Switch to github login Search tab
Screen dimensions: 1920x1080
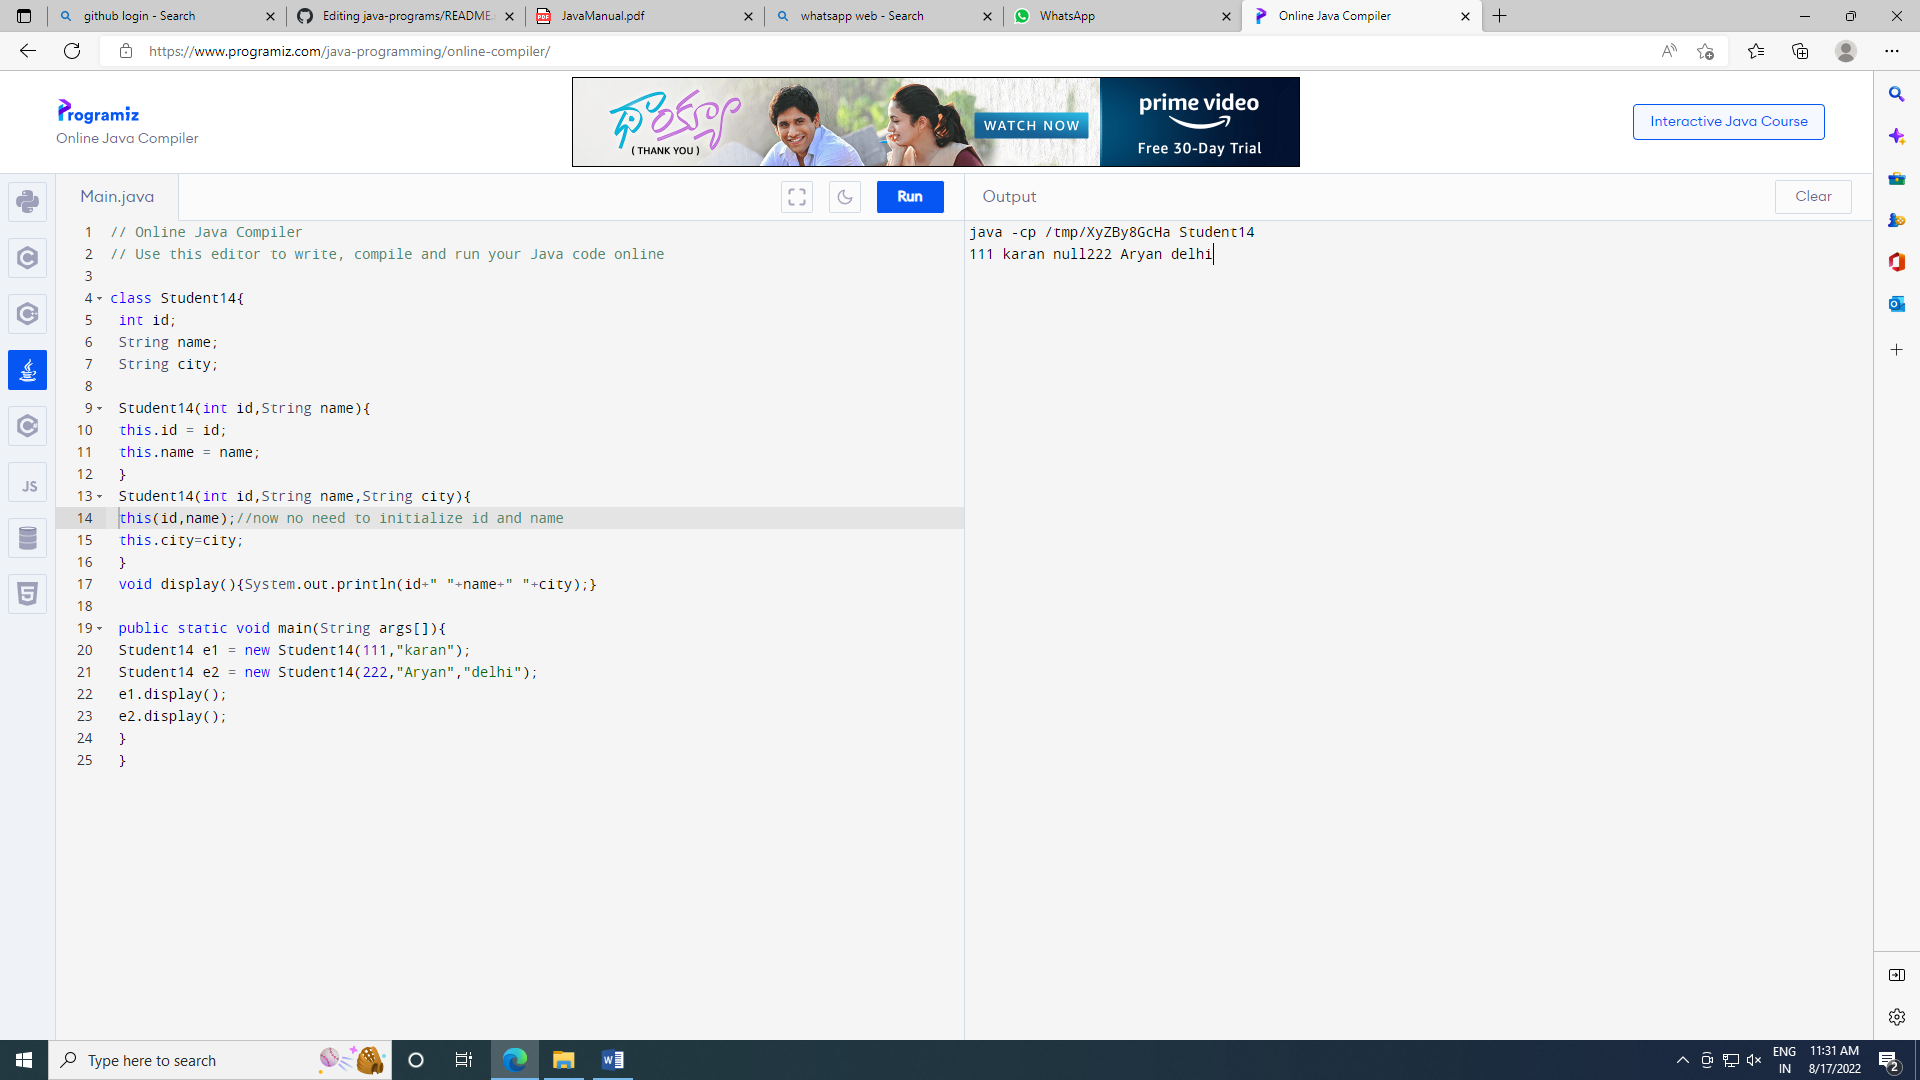pos(165,16)
